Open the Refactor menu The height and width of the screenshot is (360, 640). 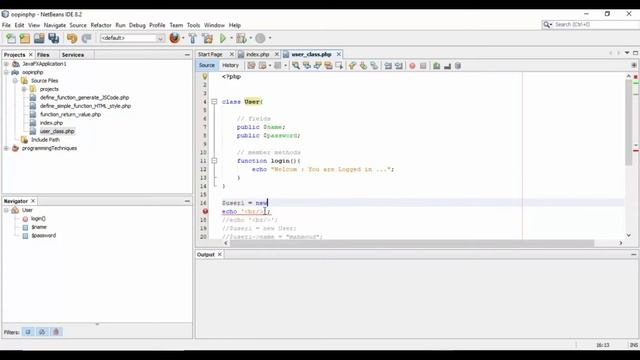tap(101, 25)
